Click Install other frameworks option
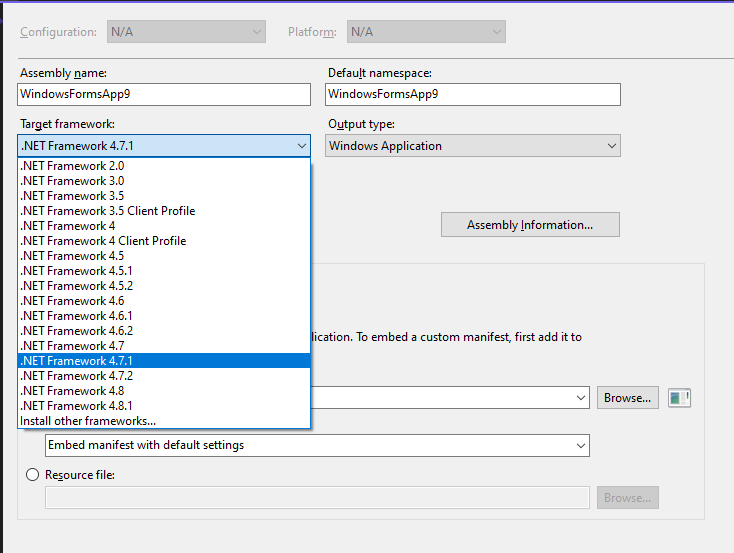Viewport: 734px width, 553px height. (164, 420)
